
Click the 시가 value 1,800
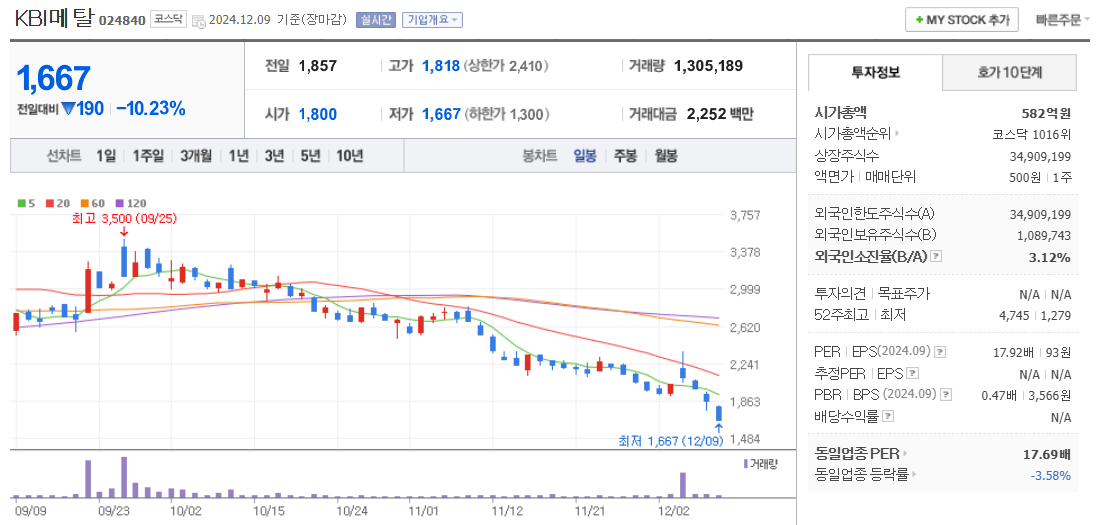click(x=317, y=114)
